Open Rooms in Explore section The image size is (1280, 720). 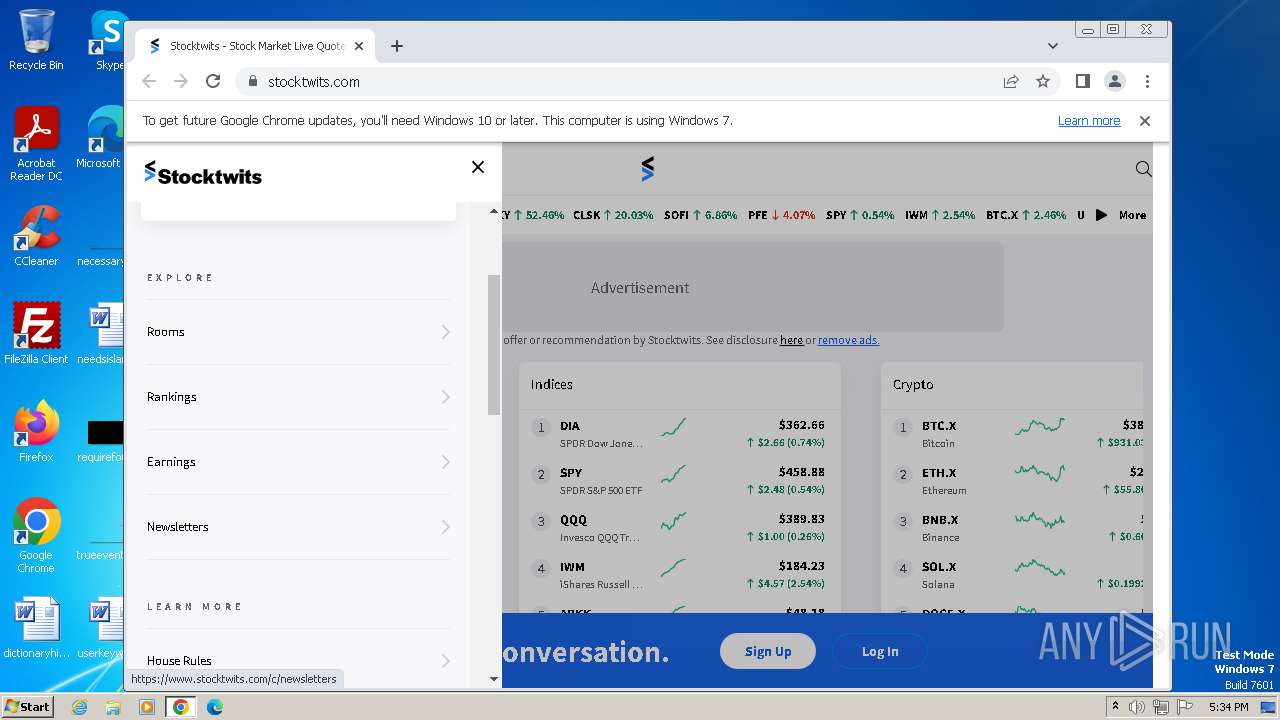coord(298,332)
